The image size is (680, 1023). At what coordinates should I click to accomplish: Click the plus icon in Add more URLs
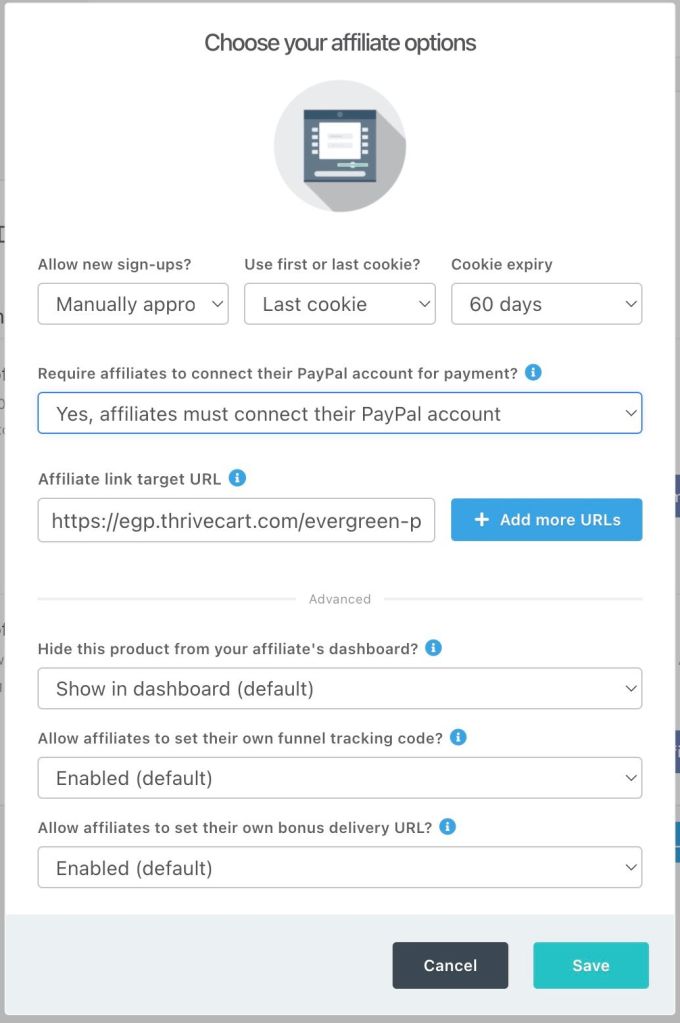[481, 520]
